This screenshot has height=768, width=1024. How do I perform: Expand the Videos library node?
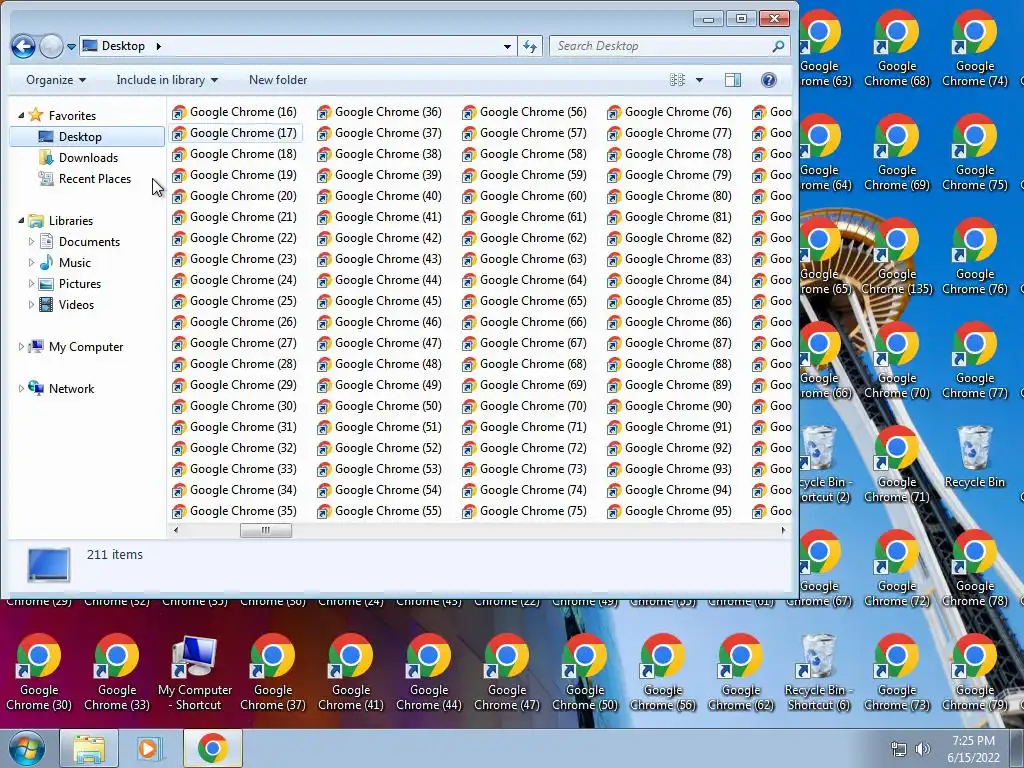pyautogui.click(x=31, y=304)
